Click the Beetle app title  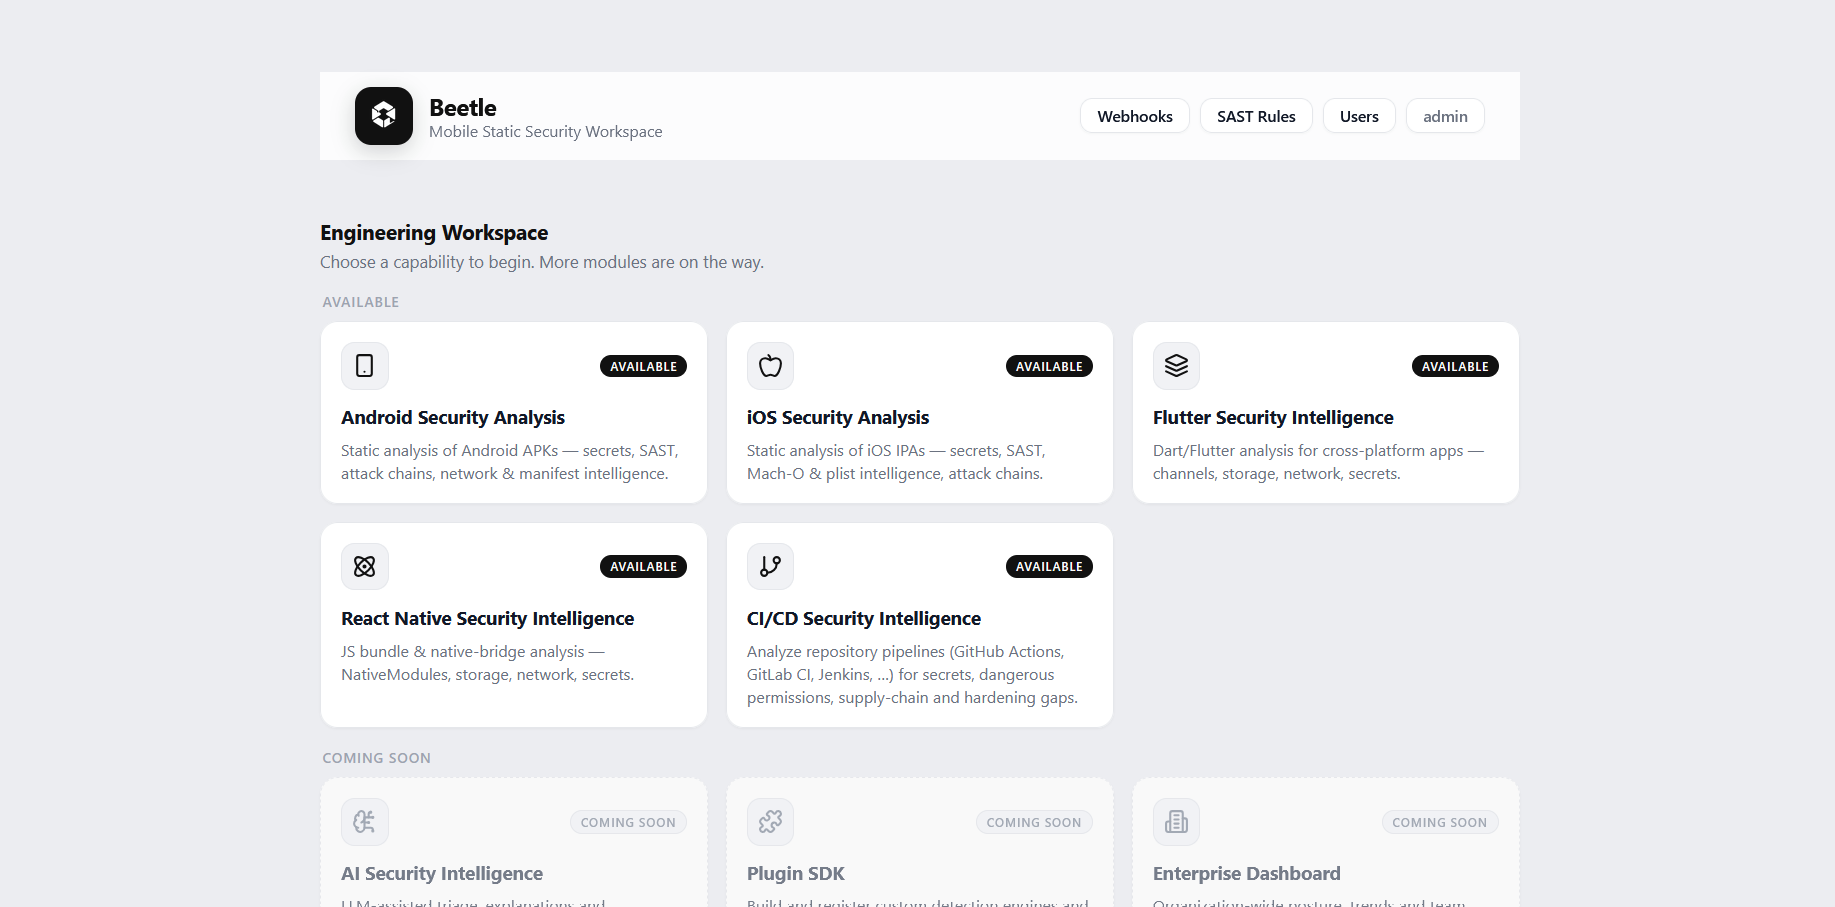(463, 108)
